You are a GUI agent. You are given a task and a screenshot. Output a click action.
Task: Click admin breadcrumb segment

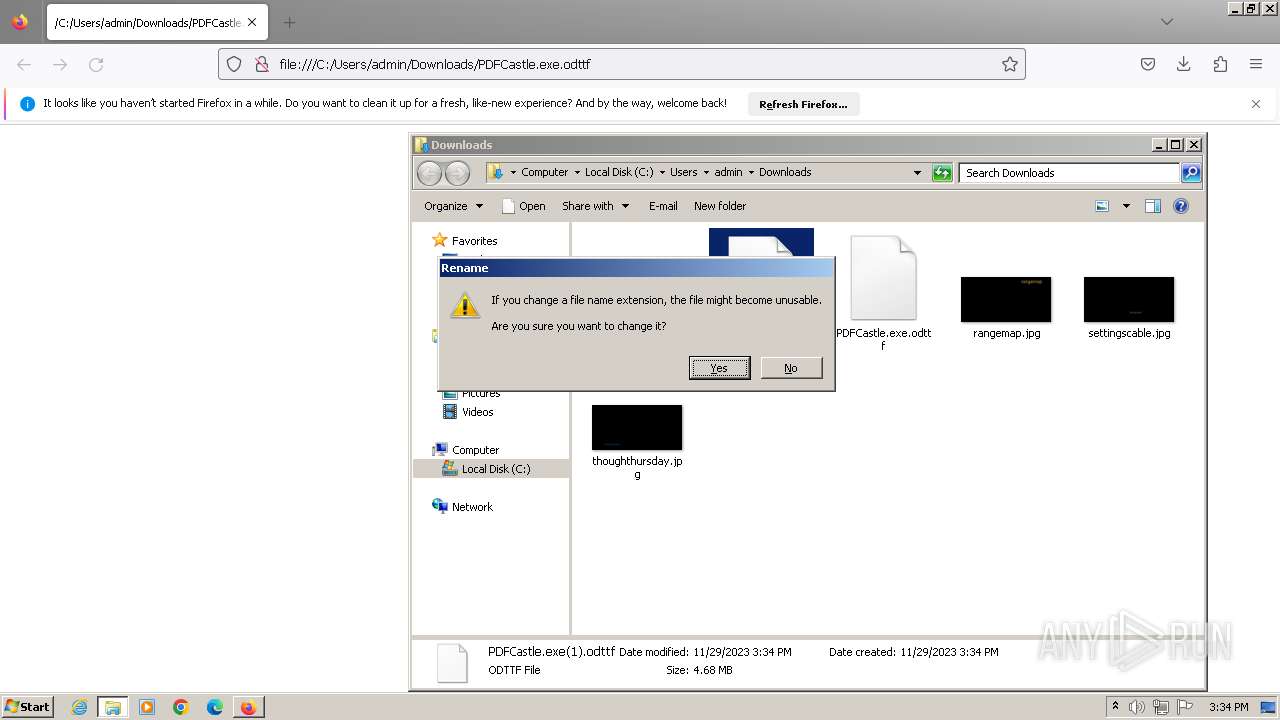[728, 172]
